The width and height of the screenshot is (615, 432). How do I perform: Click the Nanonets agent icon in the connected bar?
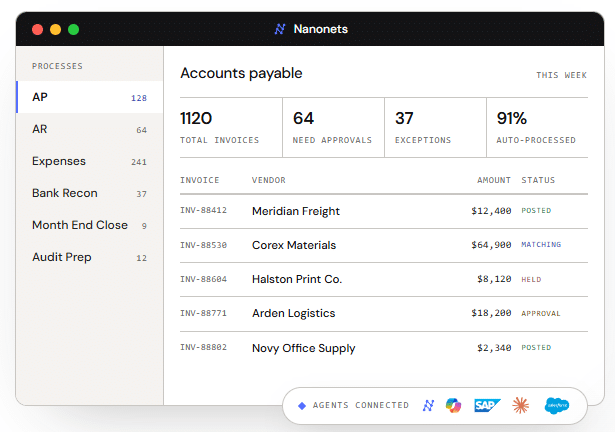pos(428,405)
